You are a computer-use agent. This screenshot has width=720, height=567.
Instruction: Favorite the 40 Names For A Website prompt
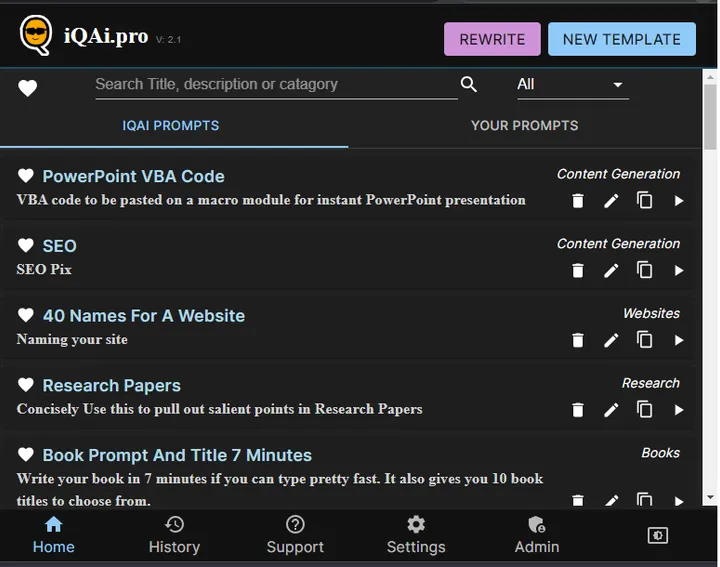[x=26, y=315]
